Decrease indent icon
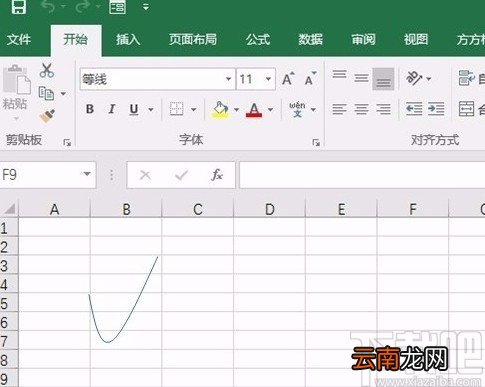The height and width of the screenshot is (387, 485). [x=414, y=109]
